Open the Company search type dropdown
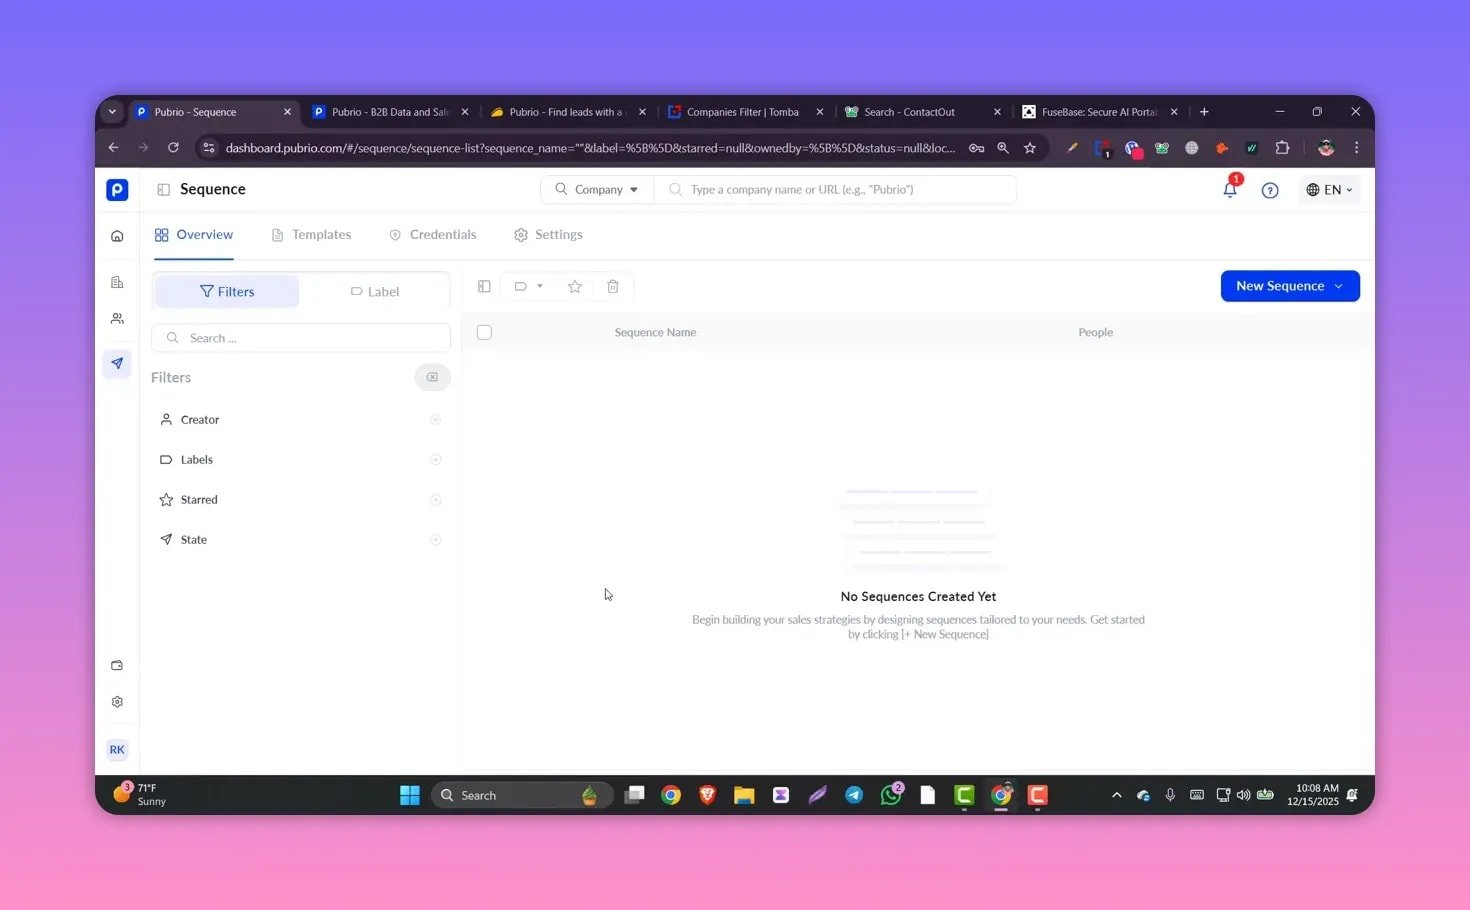Image resolution: width=1470 pixels, height=910 pixels. click(x=597, y=190)
